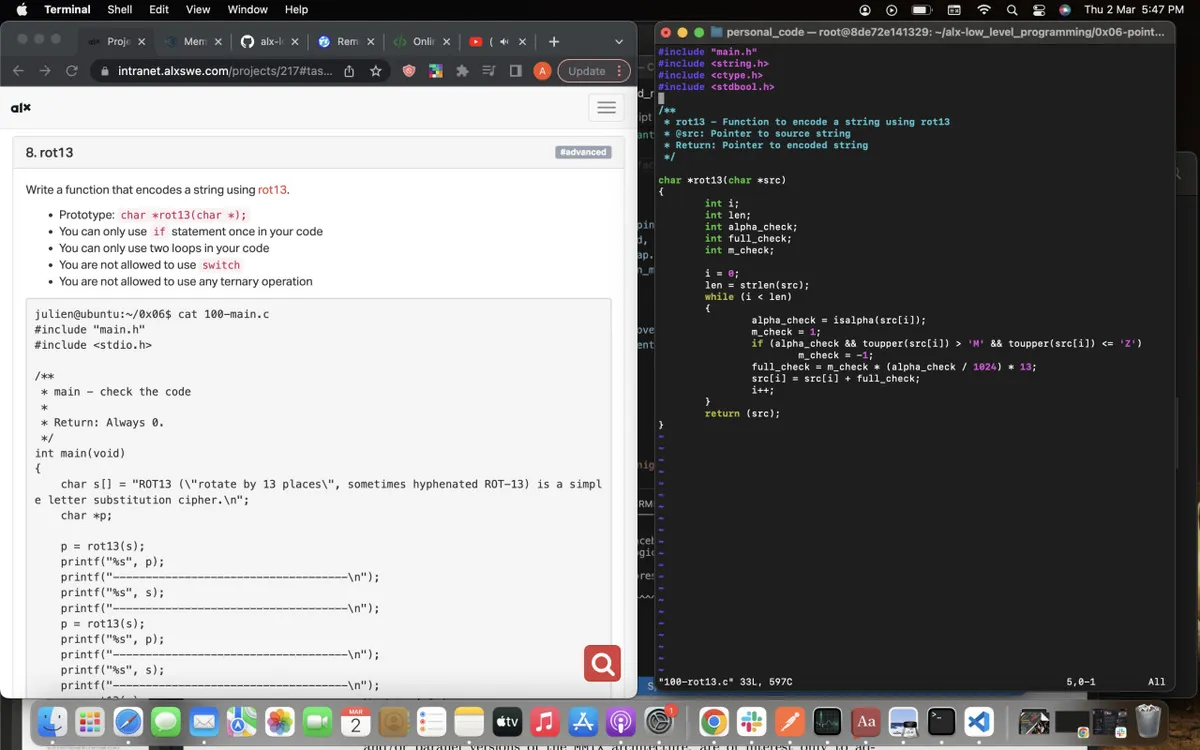The width and height of the screenshot is (1200, 750).
Task: Follow the rot13 link
Action: [272, 190]
